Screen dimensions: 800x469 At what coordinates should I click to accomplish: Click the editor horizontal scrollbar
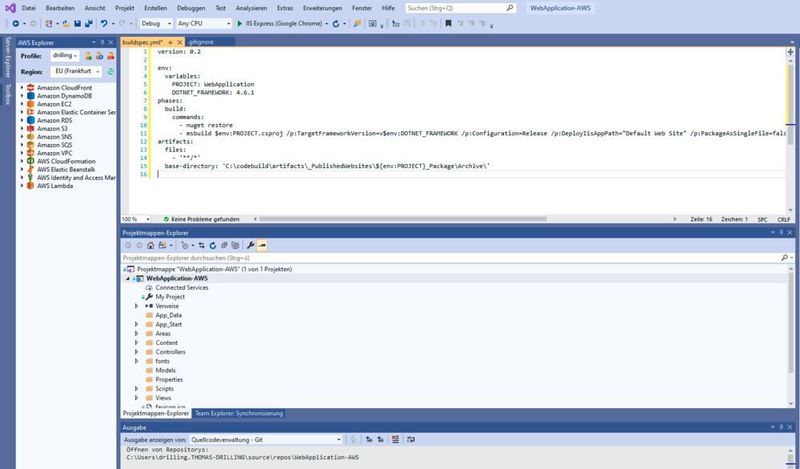403,219
